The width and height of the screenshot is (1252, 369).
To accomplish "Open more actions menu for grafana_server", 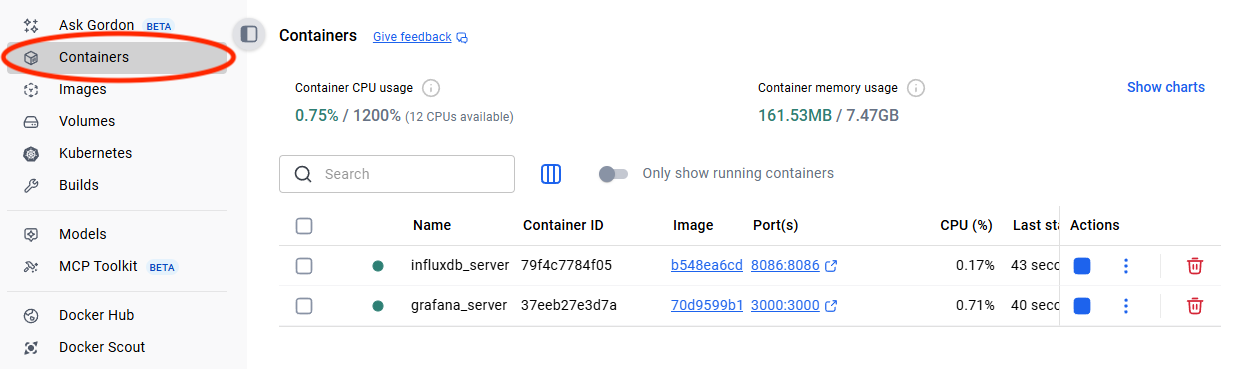I will coord(1126,306).
